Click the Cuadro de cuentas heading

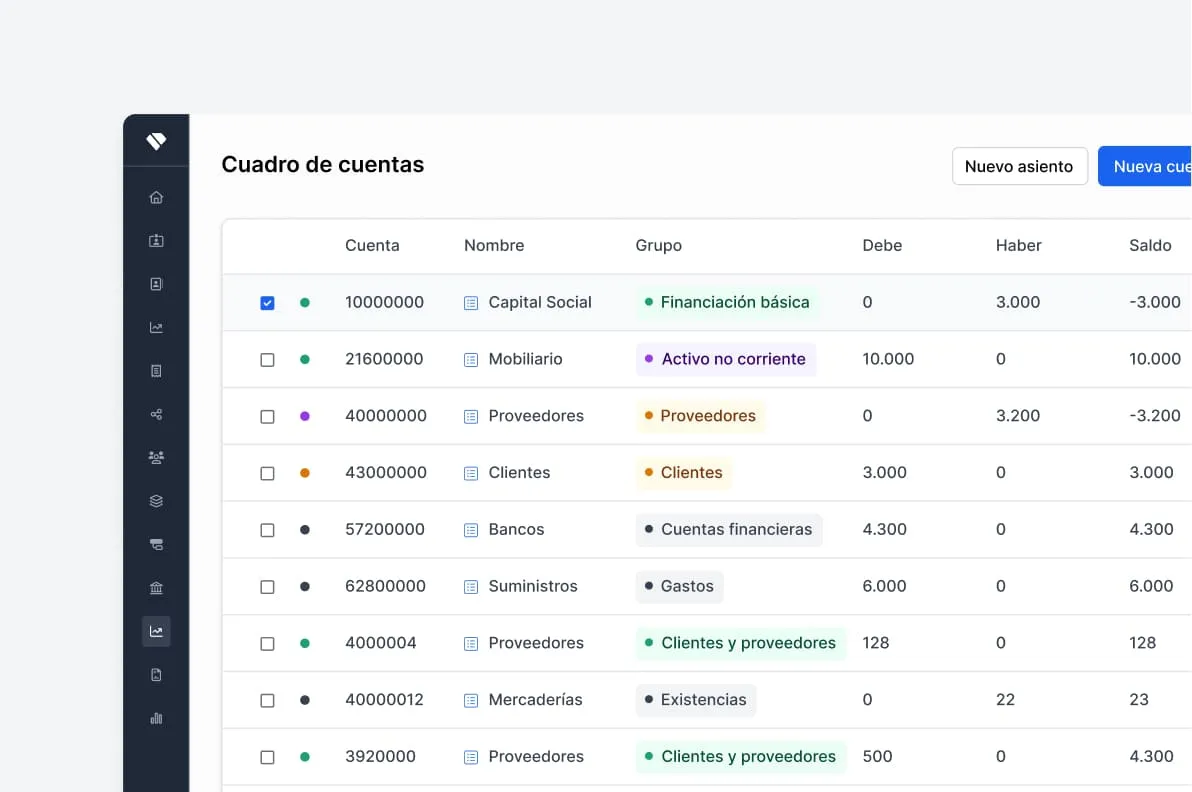(x=322, y=164)
